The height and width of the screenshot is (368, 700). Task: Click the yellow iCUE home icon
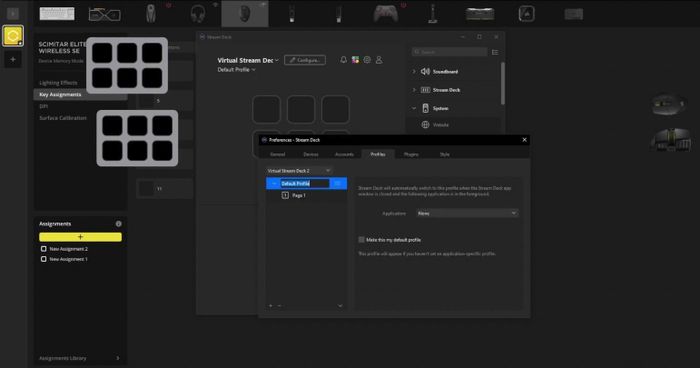13,36
